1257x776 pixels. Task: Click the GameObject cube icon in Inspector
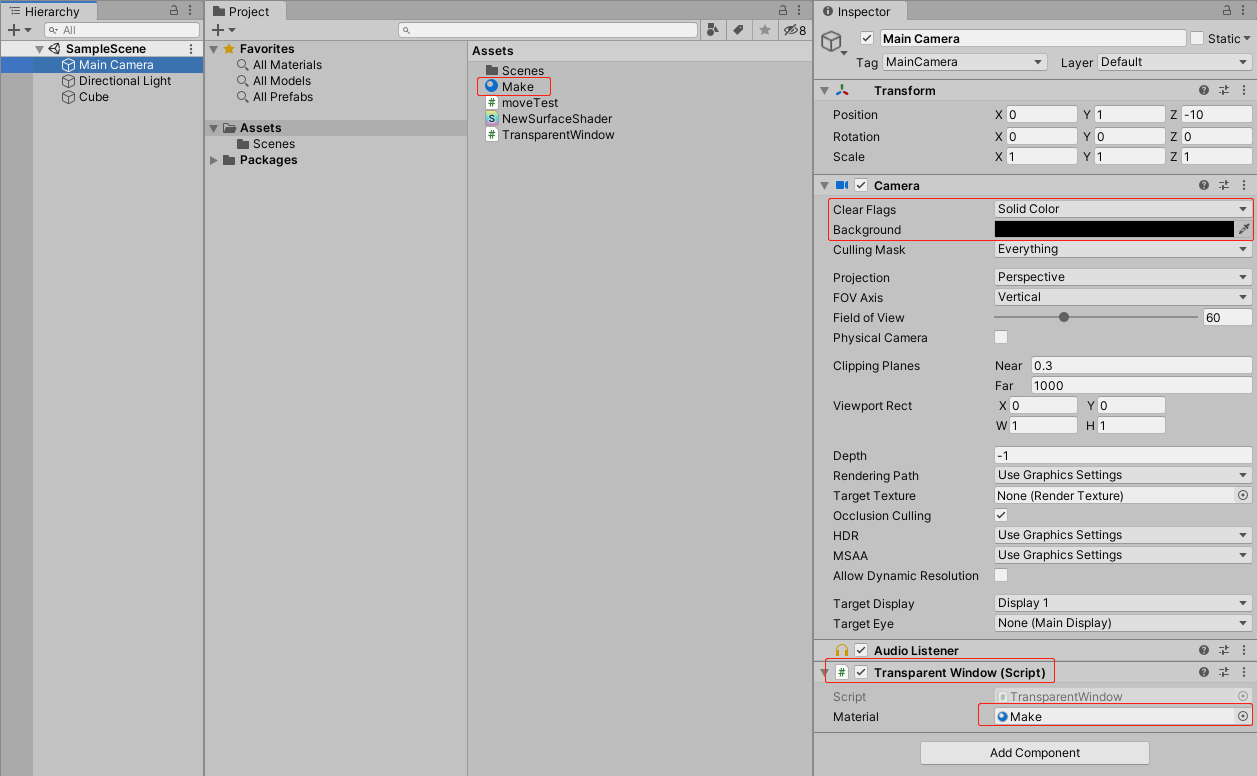[831, 41]
